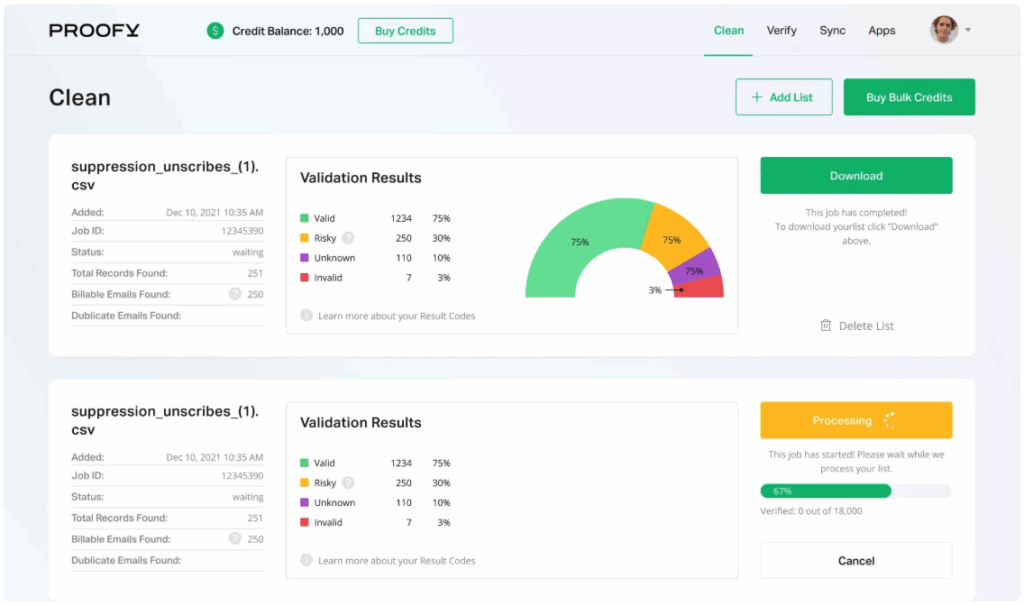
Task: Click the trash icon next to Delete List
Action: tap(825, 326)
